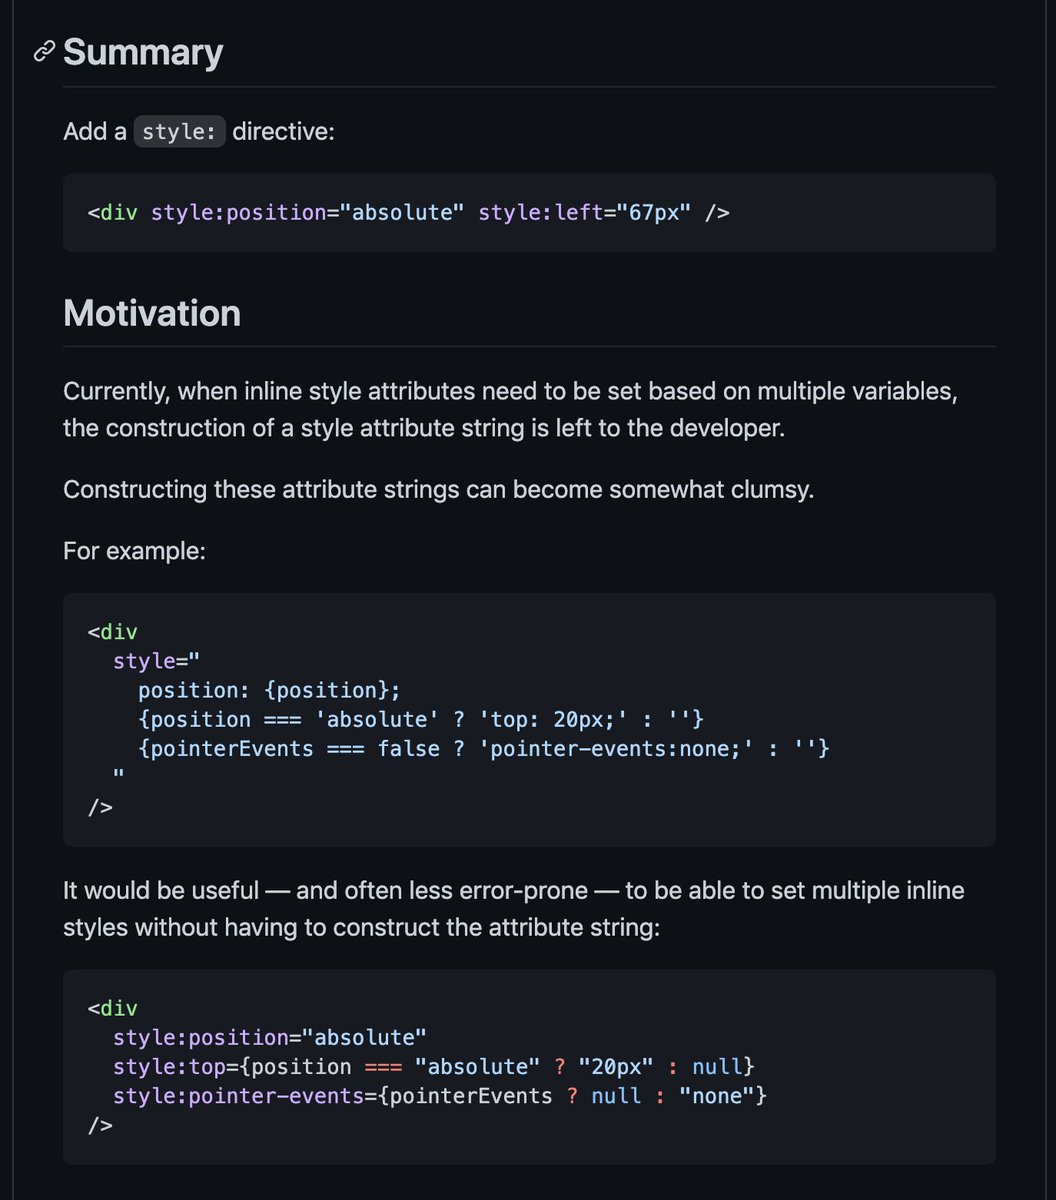Click the anchor link icon beside Summary

click(x=43, y=52)
